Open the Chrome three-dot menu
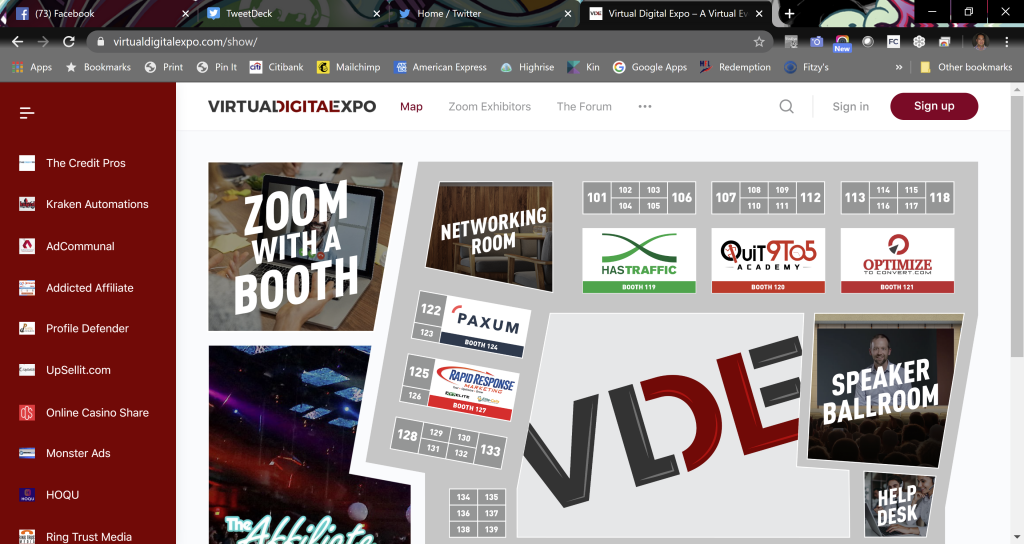 click(1007, 42)
